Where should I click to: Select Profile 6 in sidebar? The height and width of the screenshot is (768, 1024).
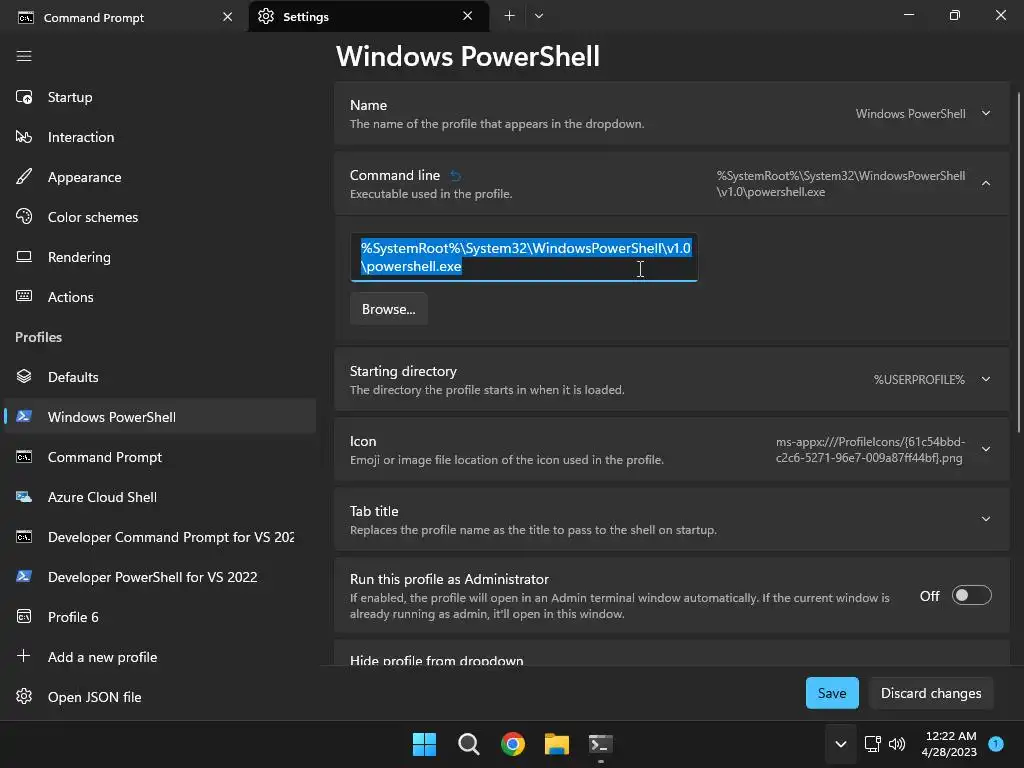point(160,616)
